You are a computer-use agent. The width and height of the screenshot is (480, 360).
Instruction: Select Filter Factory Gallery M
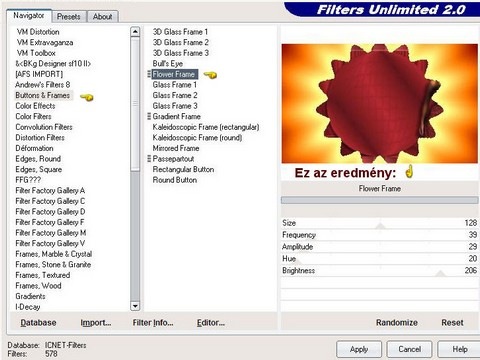point(51,233)
